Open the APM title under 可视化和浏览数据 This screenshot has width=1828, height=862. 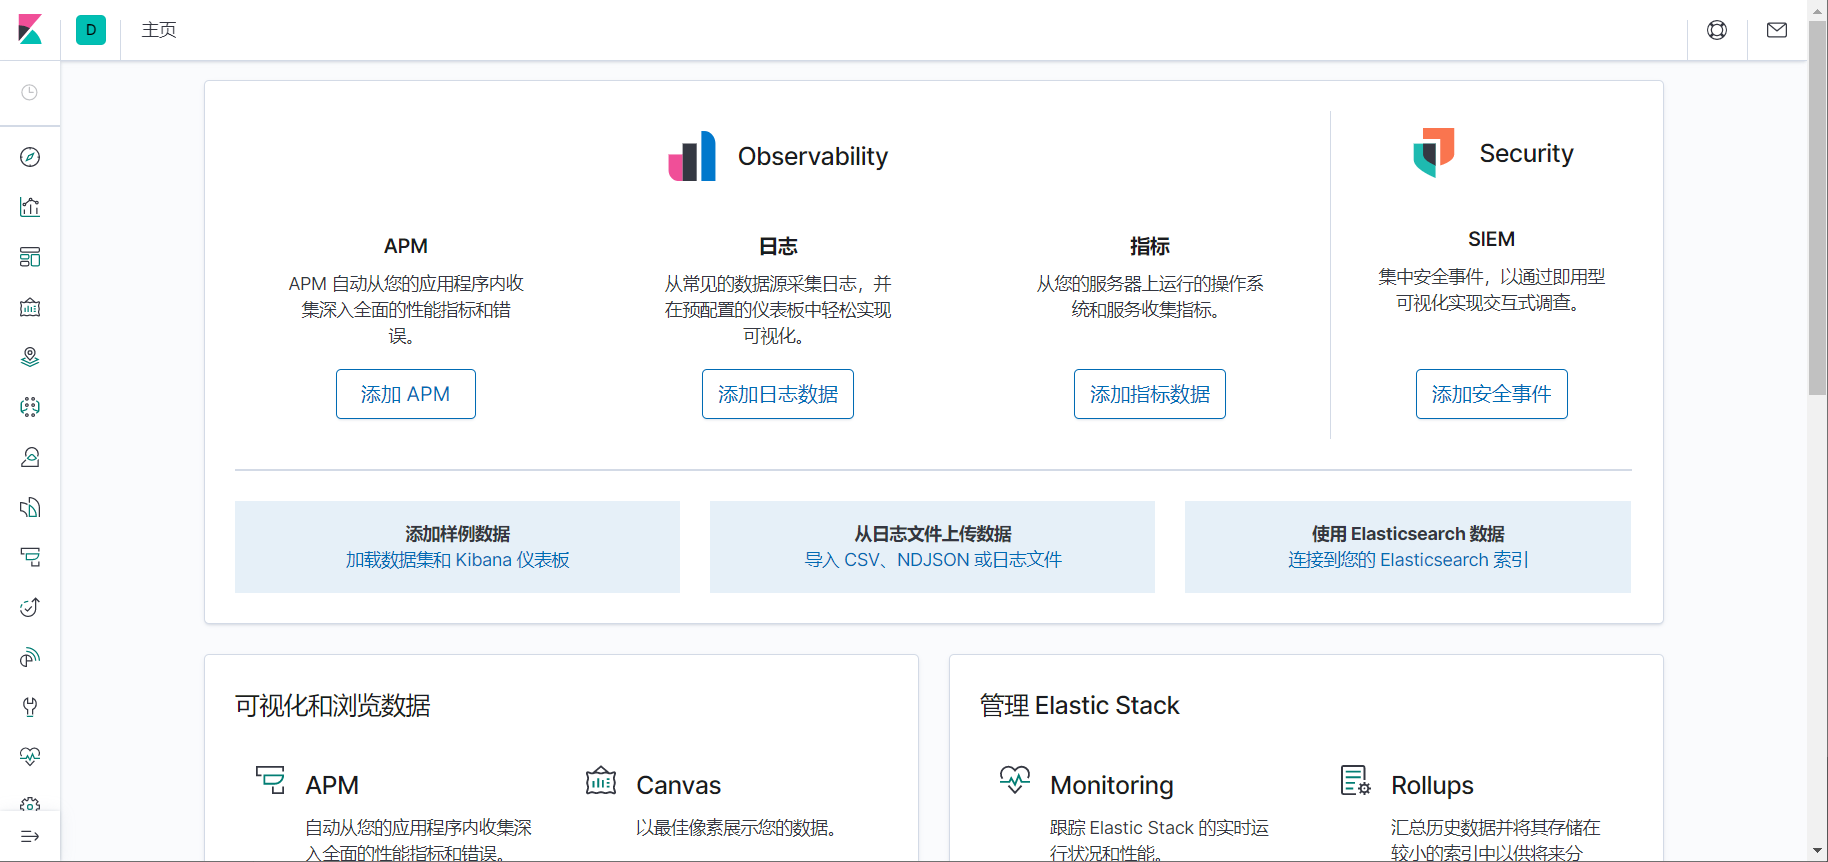coord(332,785)
